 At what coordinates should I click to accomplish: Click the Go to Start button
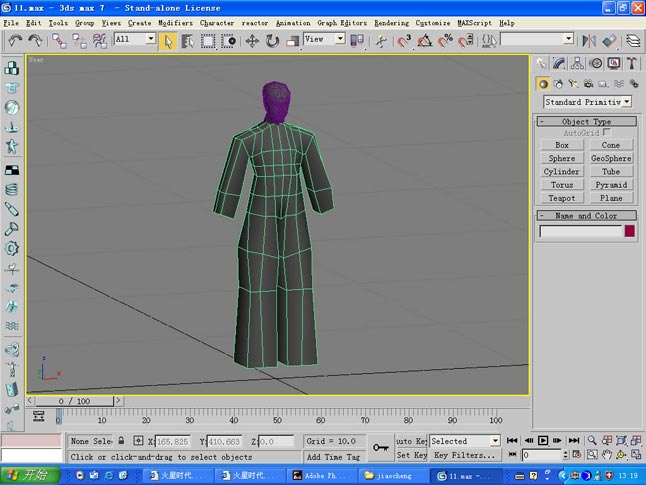(x=512, y=440)
